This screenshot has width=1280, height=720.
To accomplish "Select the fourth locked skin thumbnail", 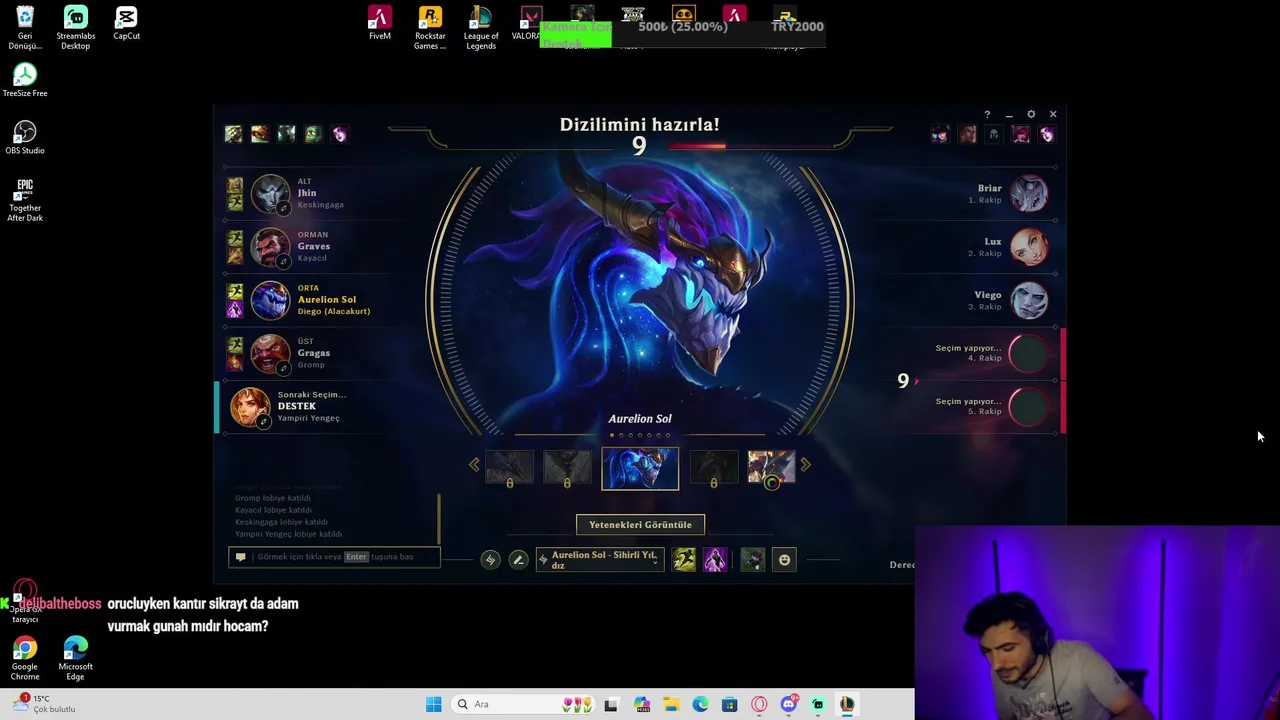I will coord(713,468).
